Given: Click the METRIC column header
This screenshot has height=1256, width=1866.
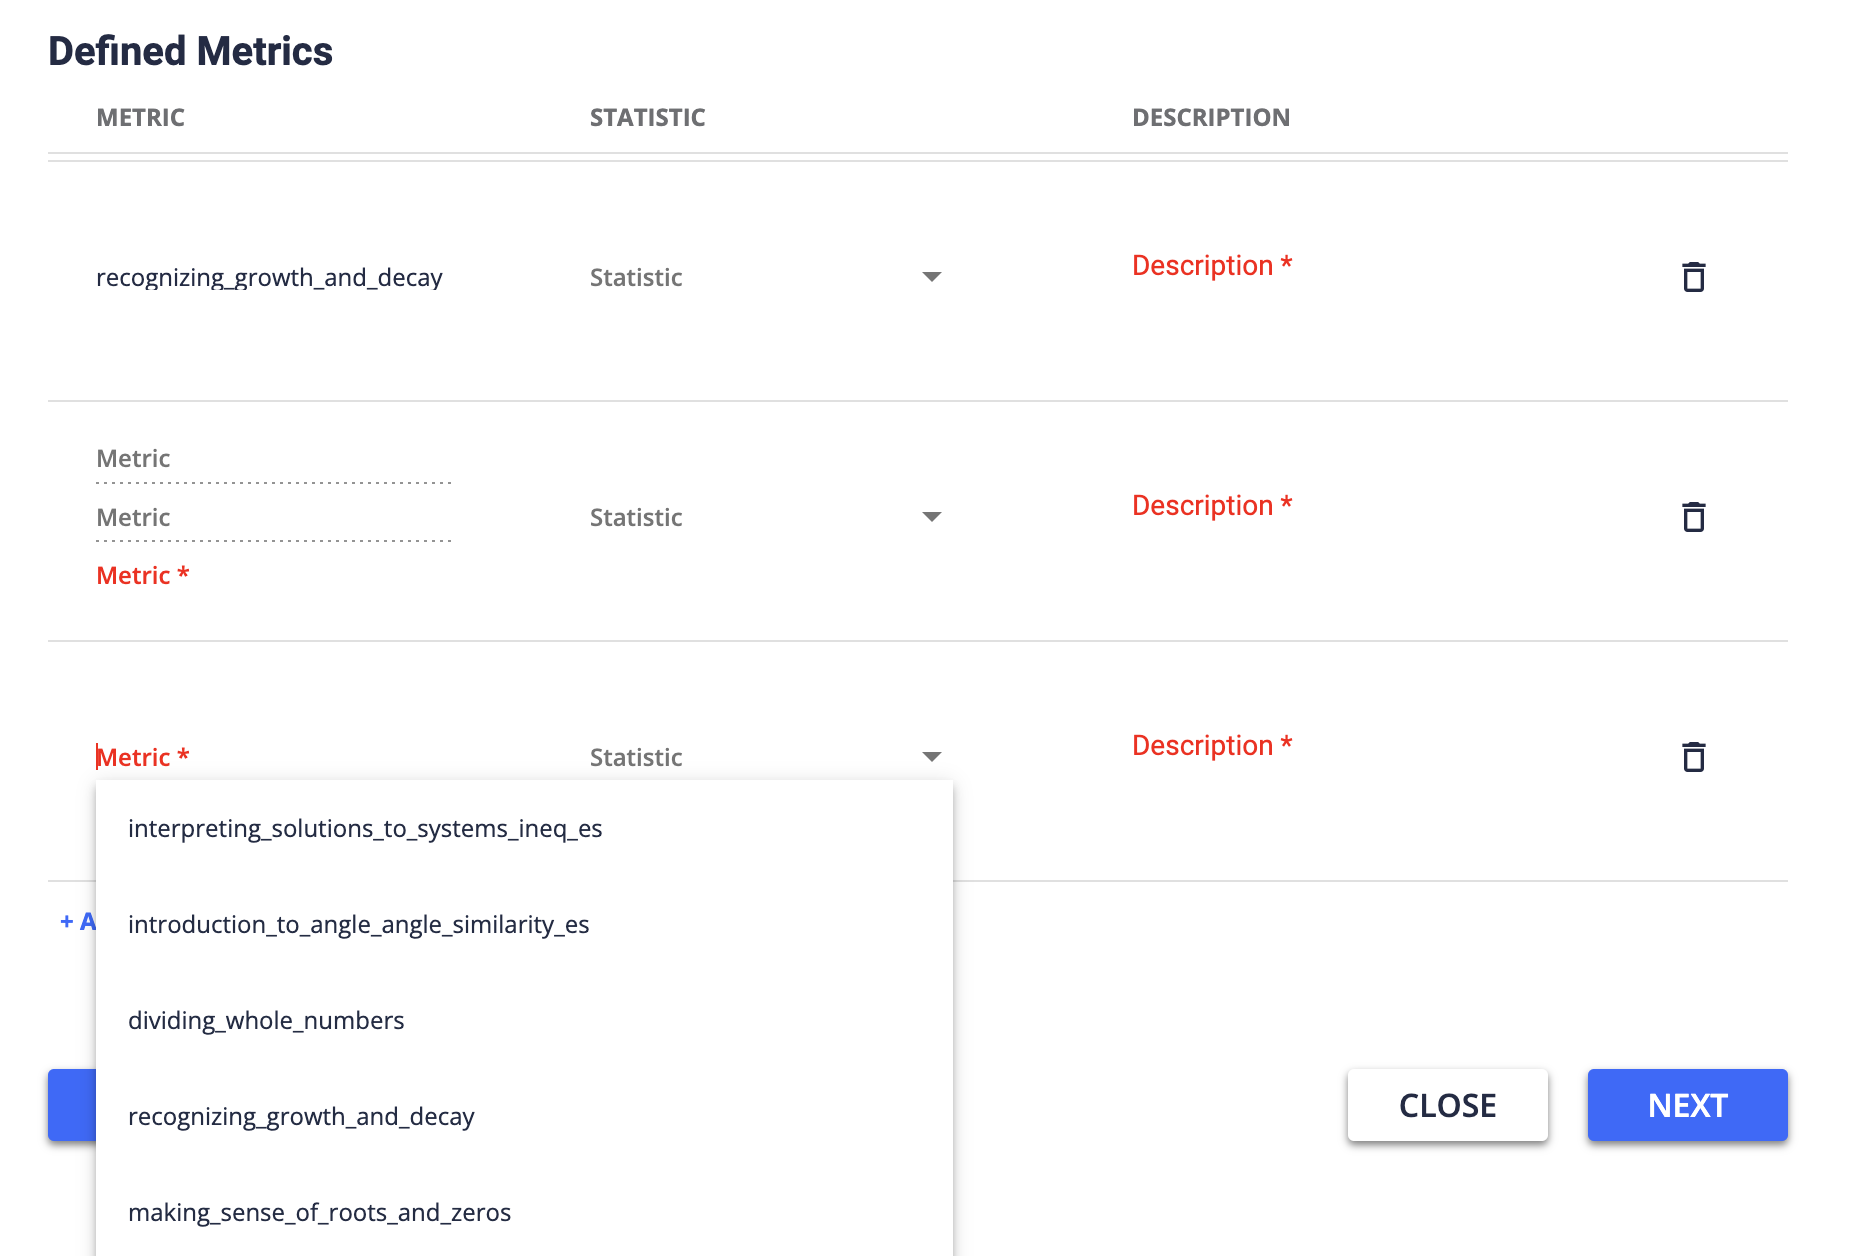Looking at the screenshot, I should point(141,117).
